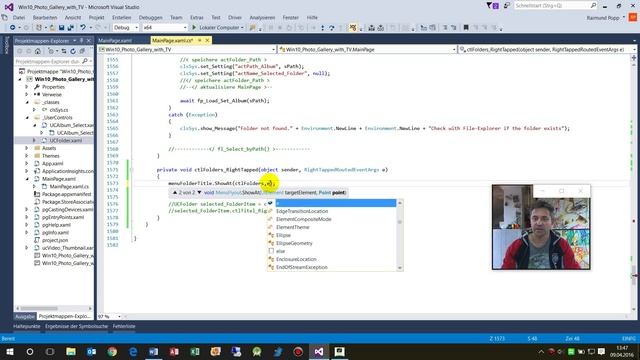Open Excel from the taskbar
This screenshot has height=360, width=640.
[195, 351]
